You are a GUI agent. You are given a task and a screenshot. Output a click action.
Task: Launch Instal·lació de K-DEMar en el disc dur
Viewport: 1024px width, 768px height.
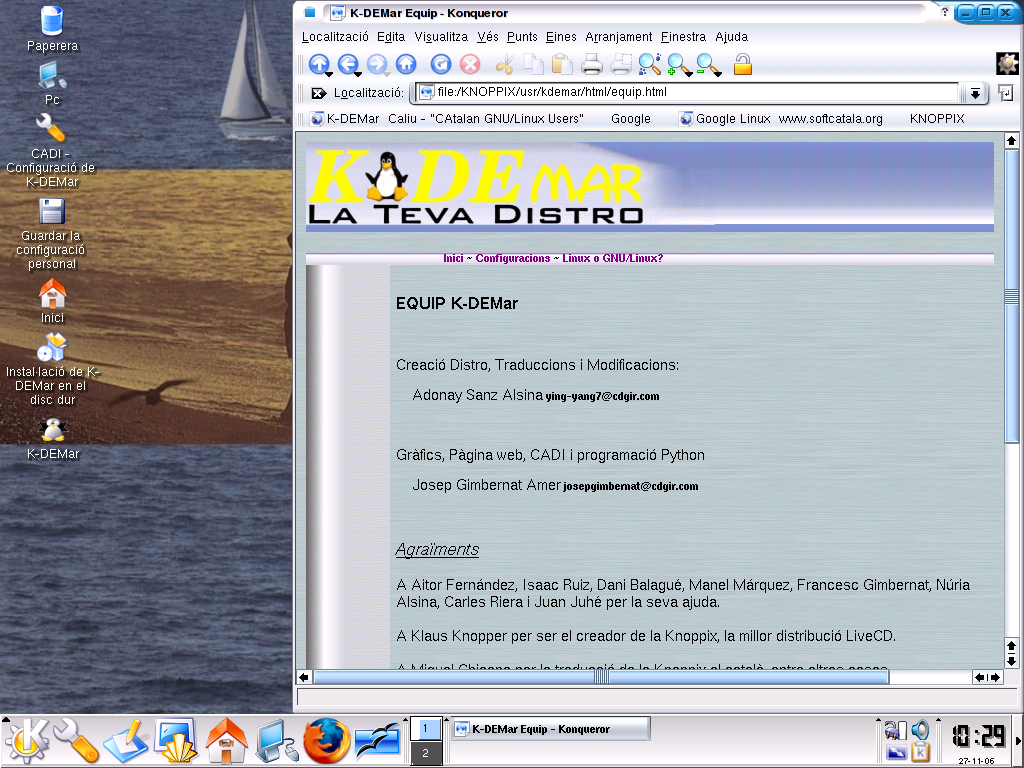coord(52,369)
